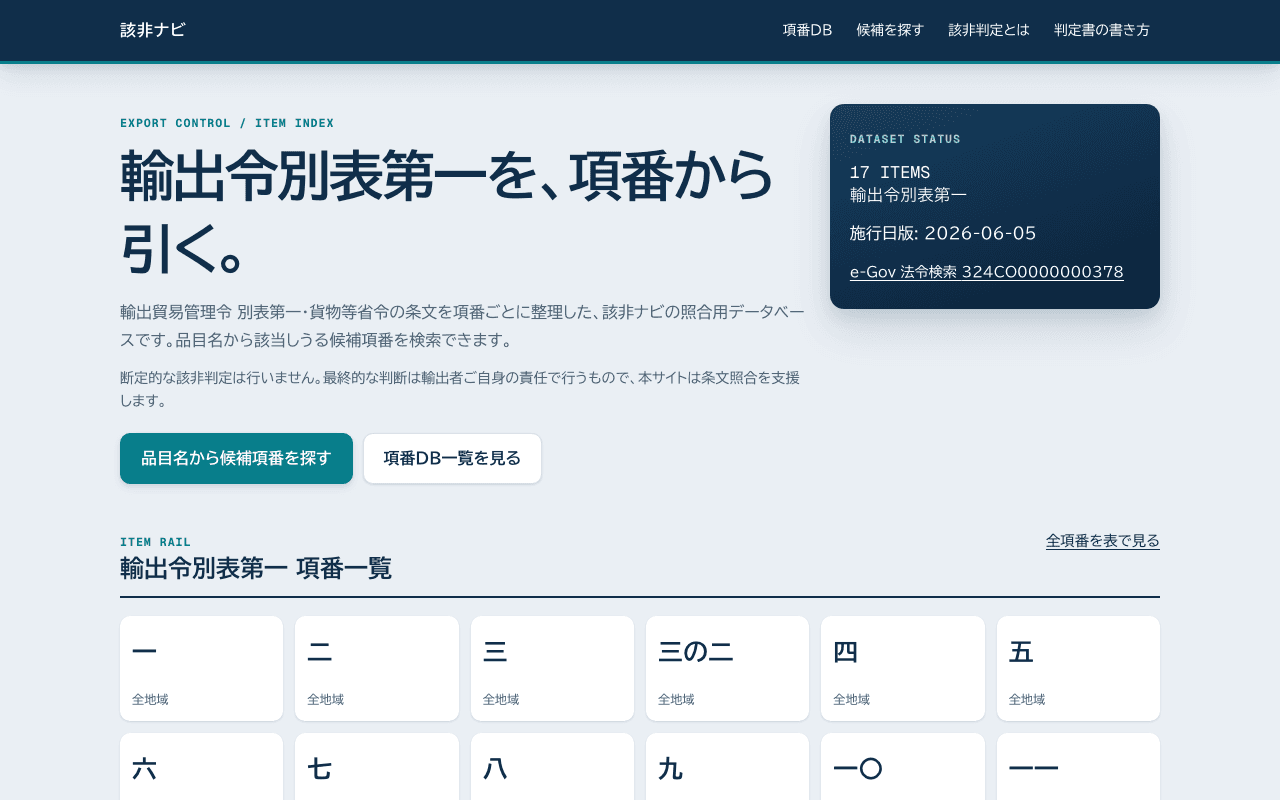Open 該非判定とは nav page
Screen dimensions: 1280x800
[x=989, y=30]
